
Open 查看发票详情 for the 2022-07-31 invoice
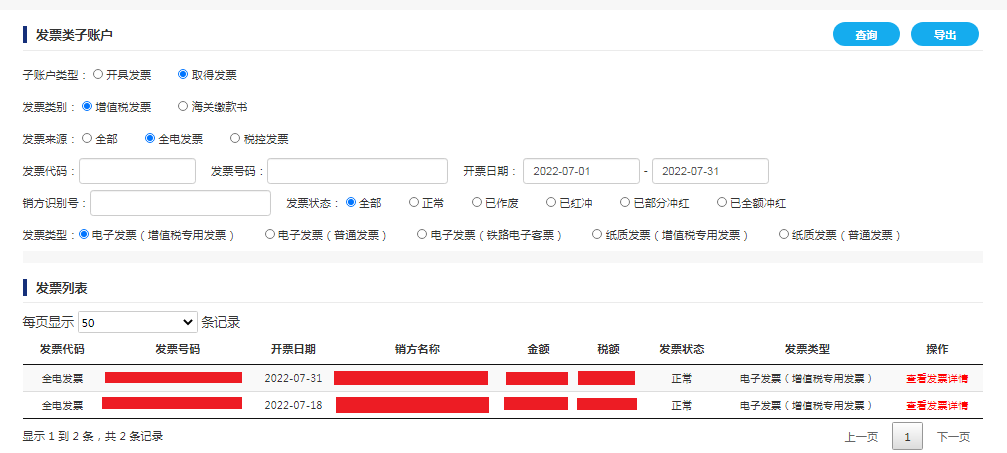pyautogui.click(x=936, y=379)
